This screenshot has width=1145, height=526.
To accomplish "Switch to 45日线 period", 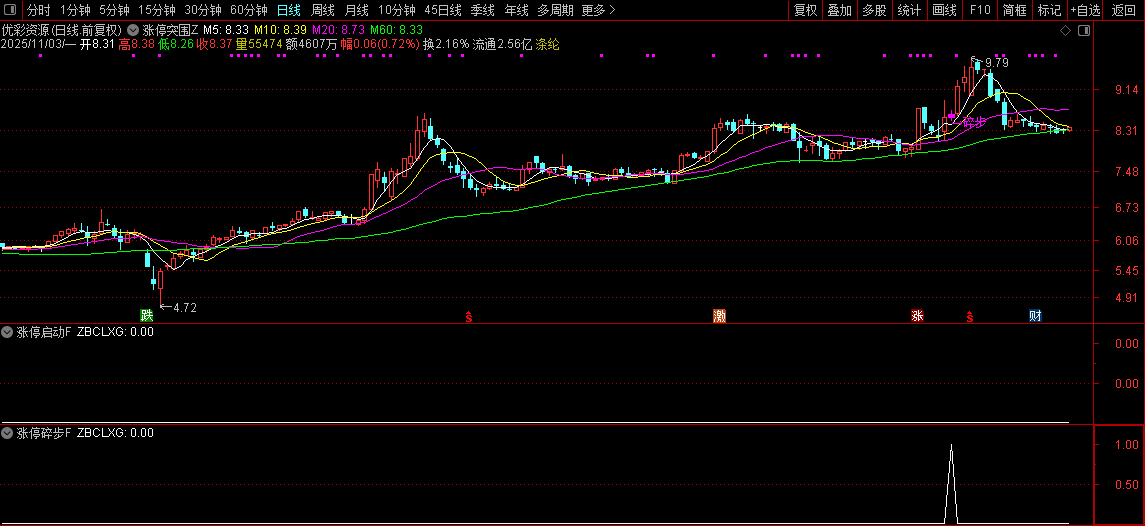I will pyautogui.click(x=443, y=10).
